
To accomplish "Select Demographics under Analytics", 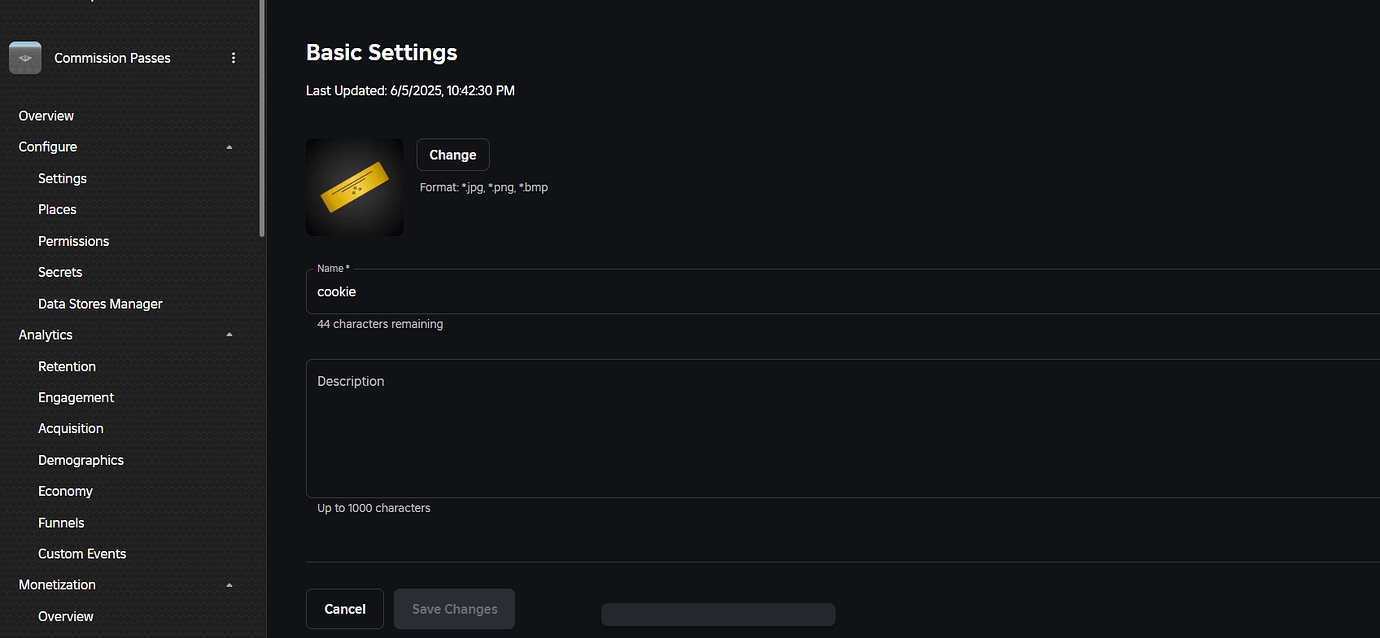I will coord(81,459).
